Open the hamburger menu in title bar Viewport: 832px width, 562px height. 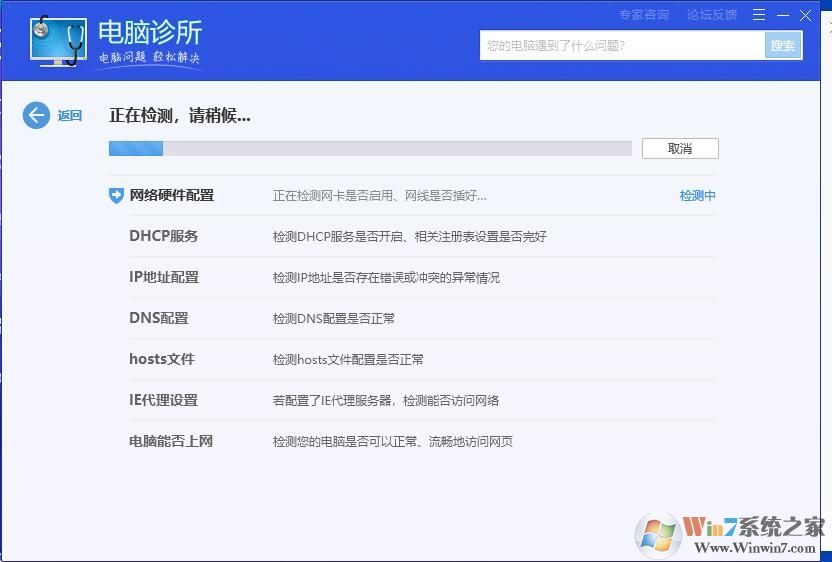tap(760, 15)
